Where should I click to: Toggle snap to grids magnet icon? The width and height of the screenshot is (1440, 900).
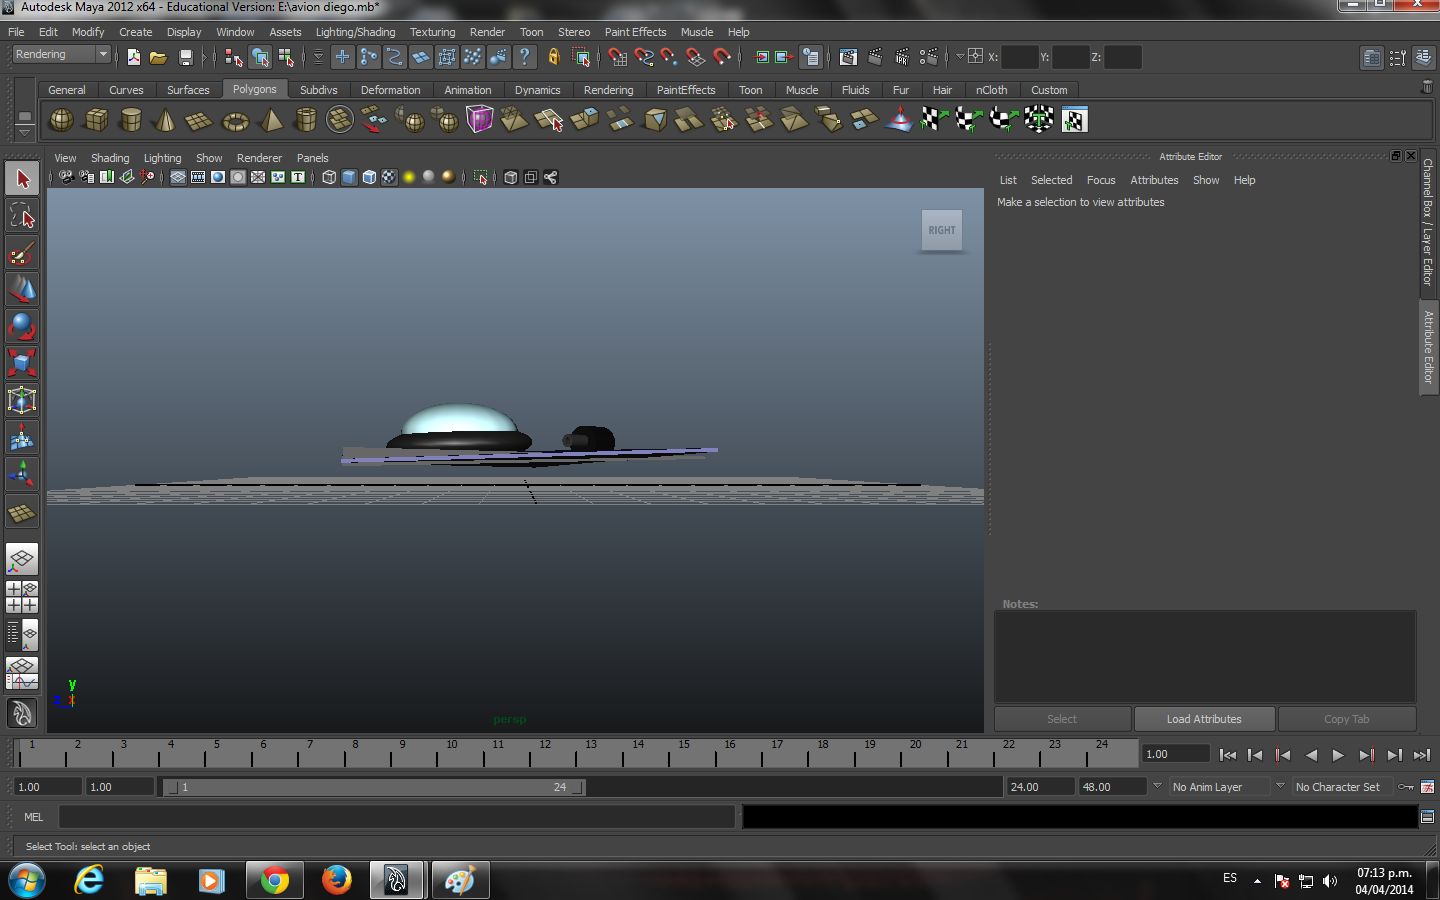click(617, 57)
